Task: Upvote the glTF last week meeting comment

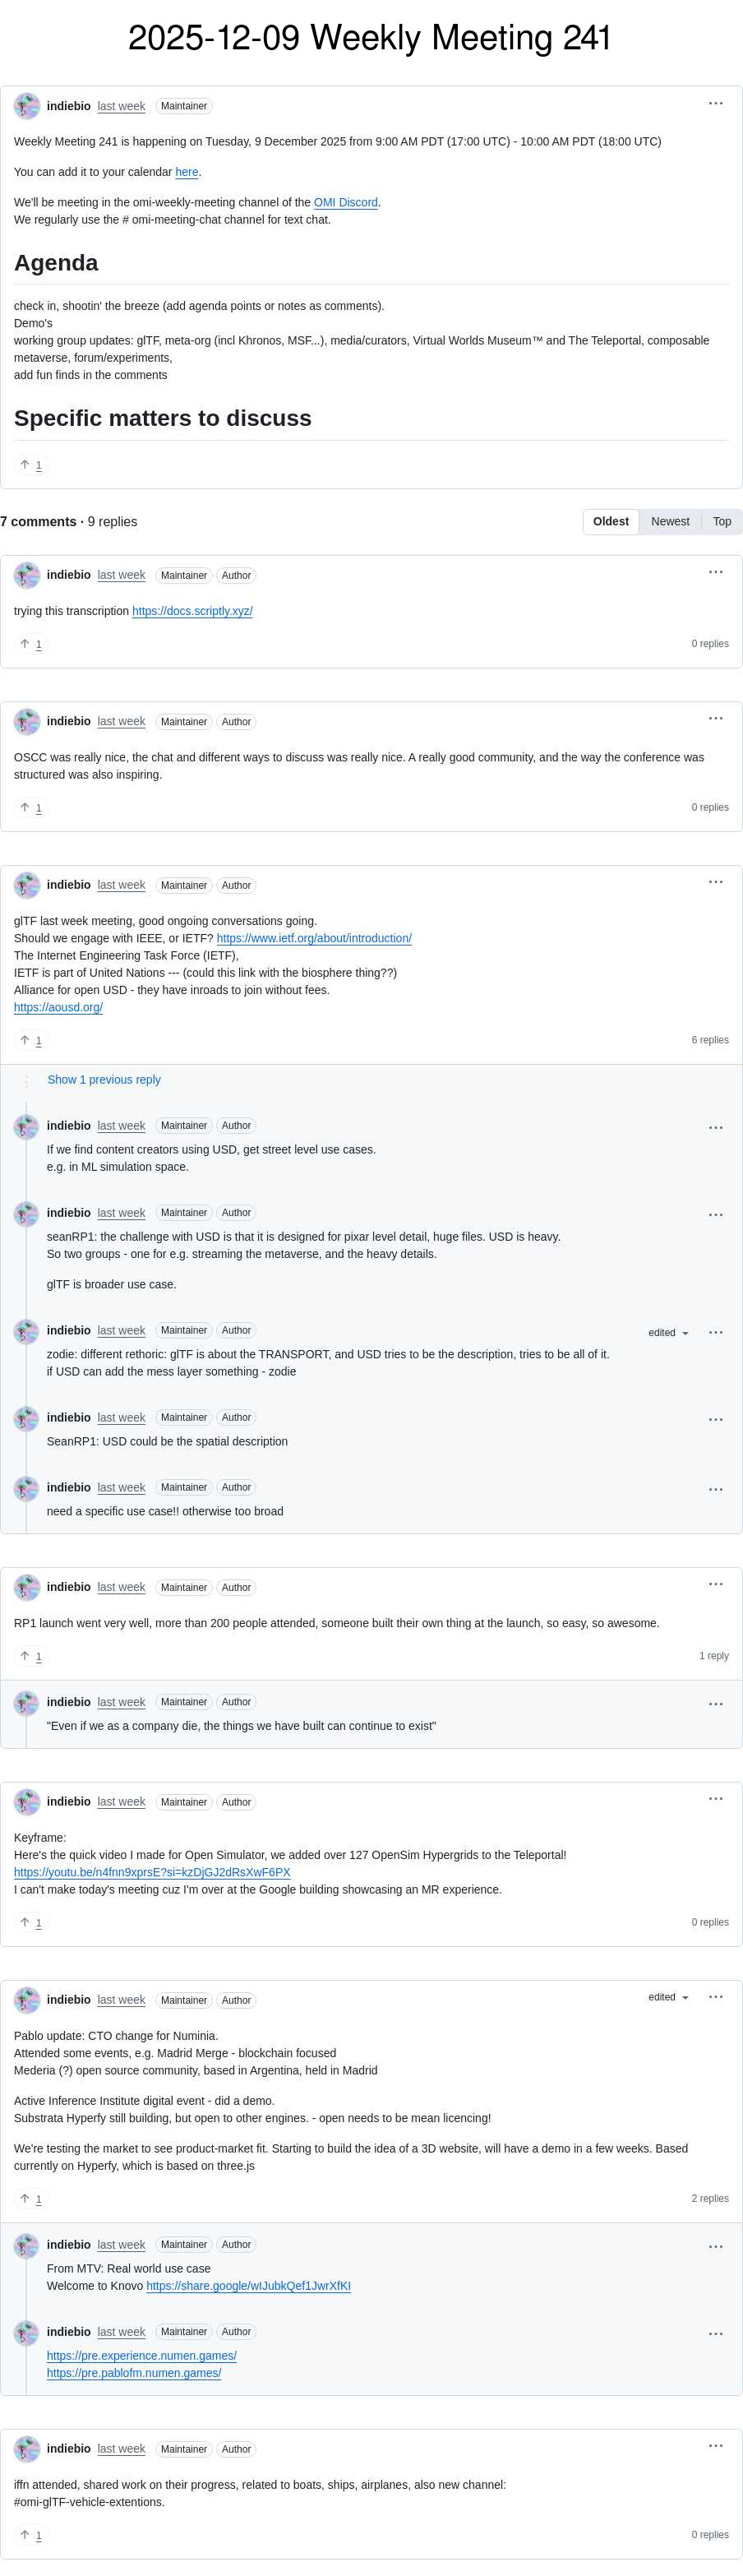Action: [x=31, y=1040]
